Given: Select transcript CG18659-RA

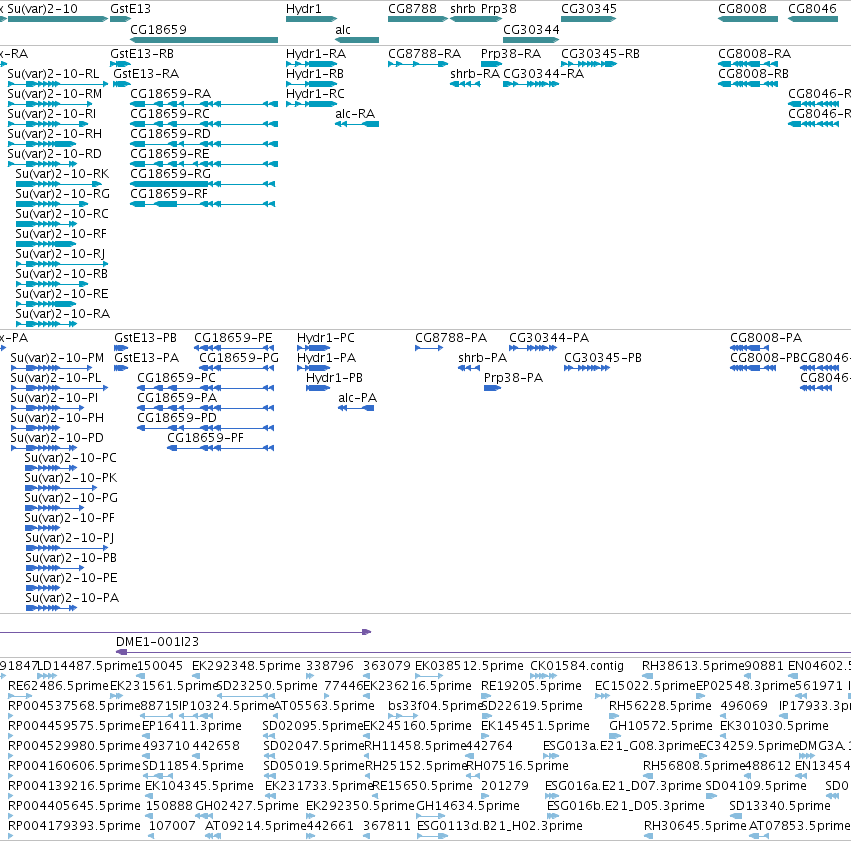Looking at the screenshot, I should [204, 104].
